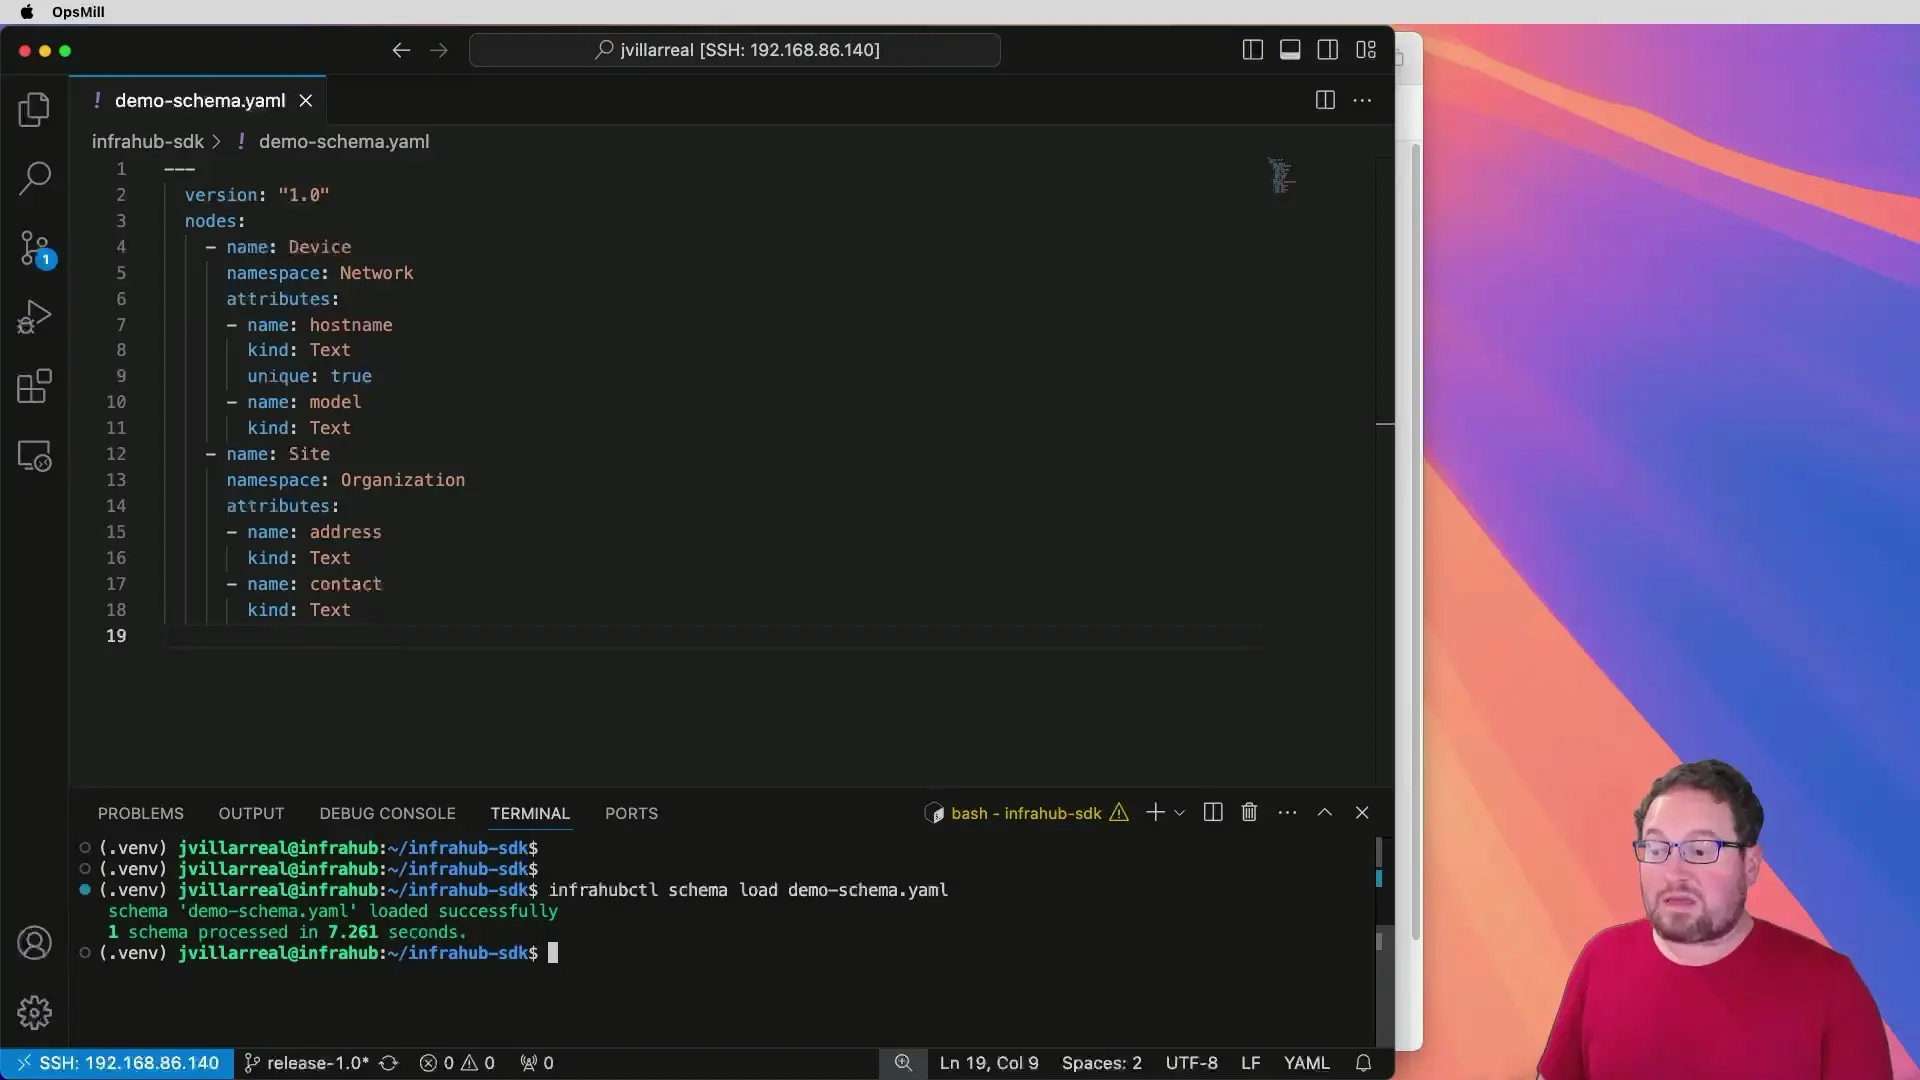Click the hostname text on line 7

(350, 325)
